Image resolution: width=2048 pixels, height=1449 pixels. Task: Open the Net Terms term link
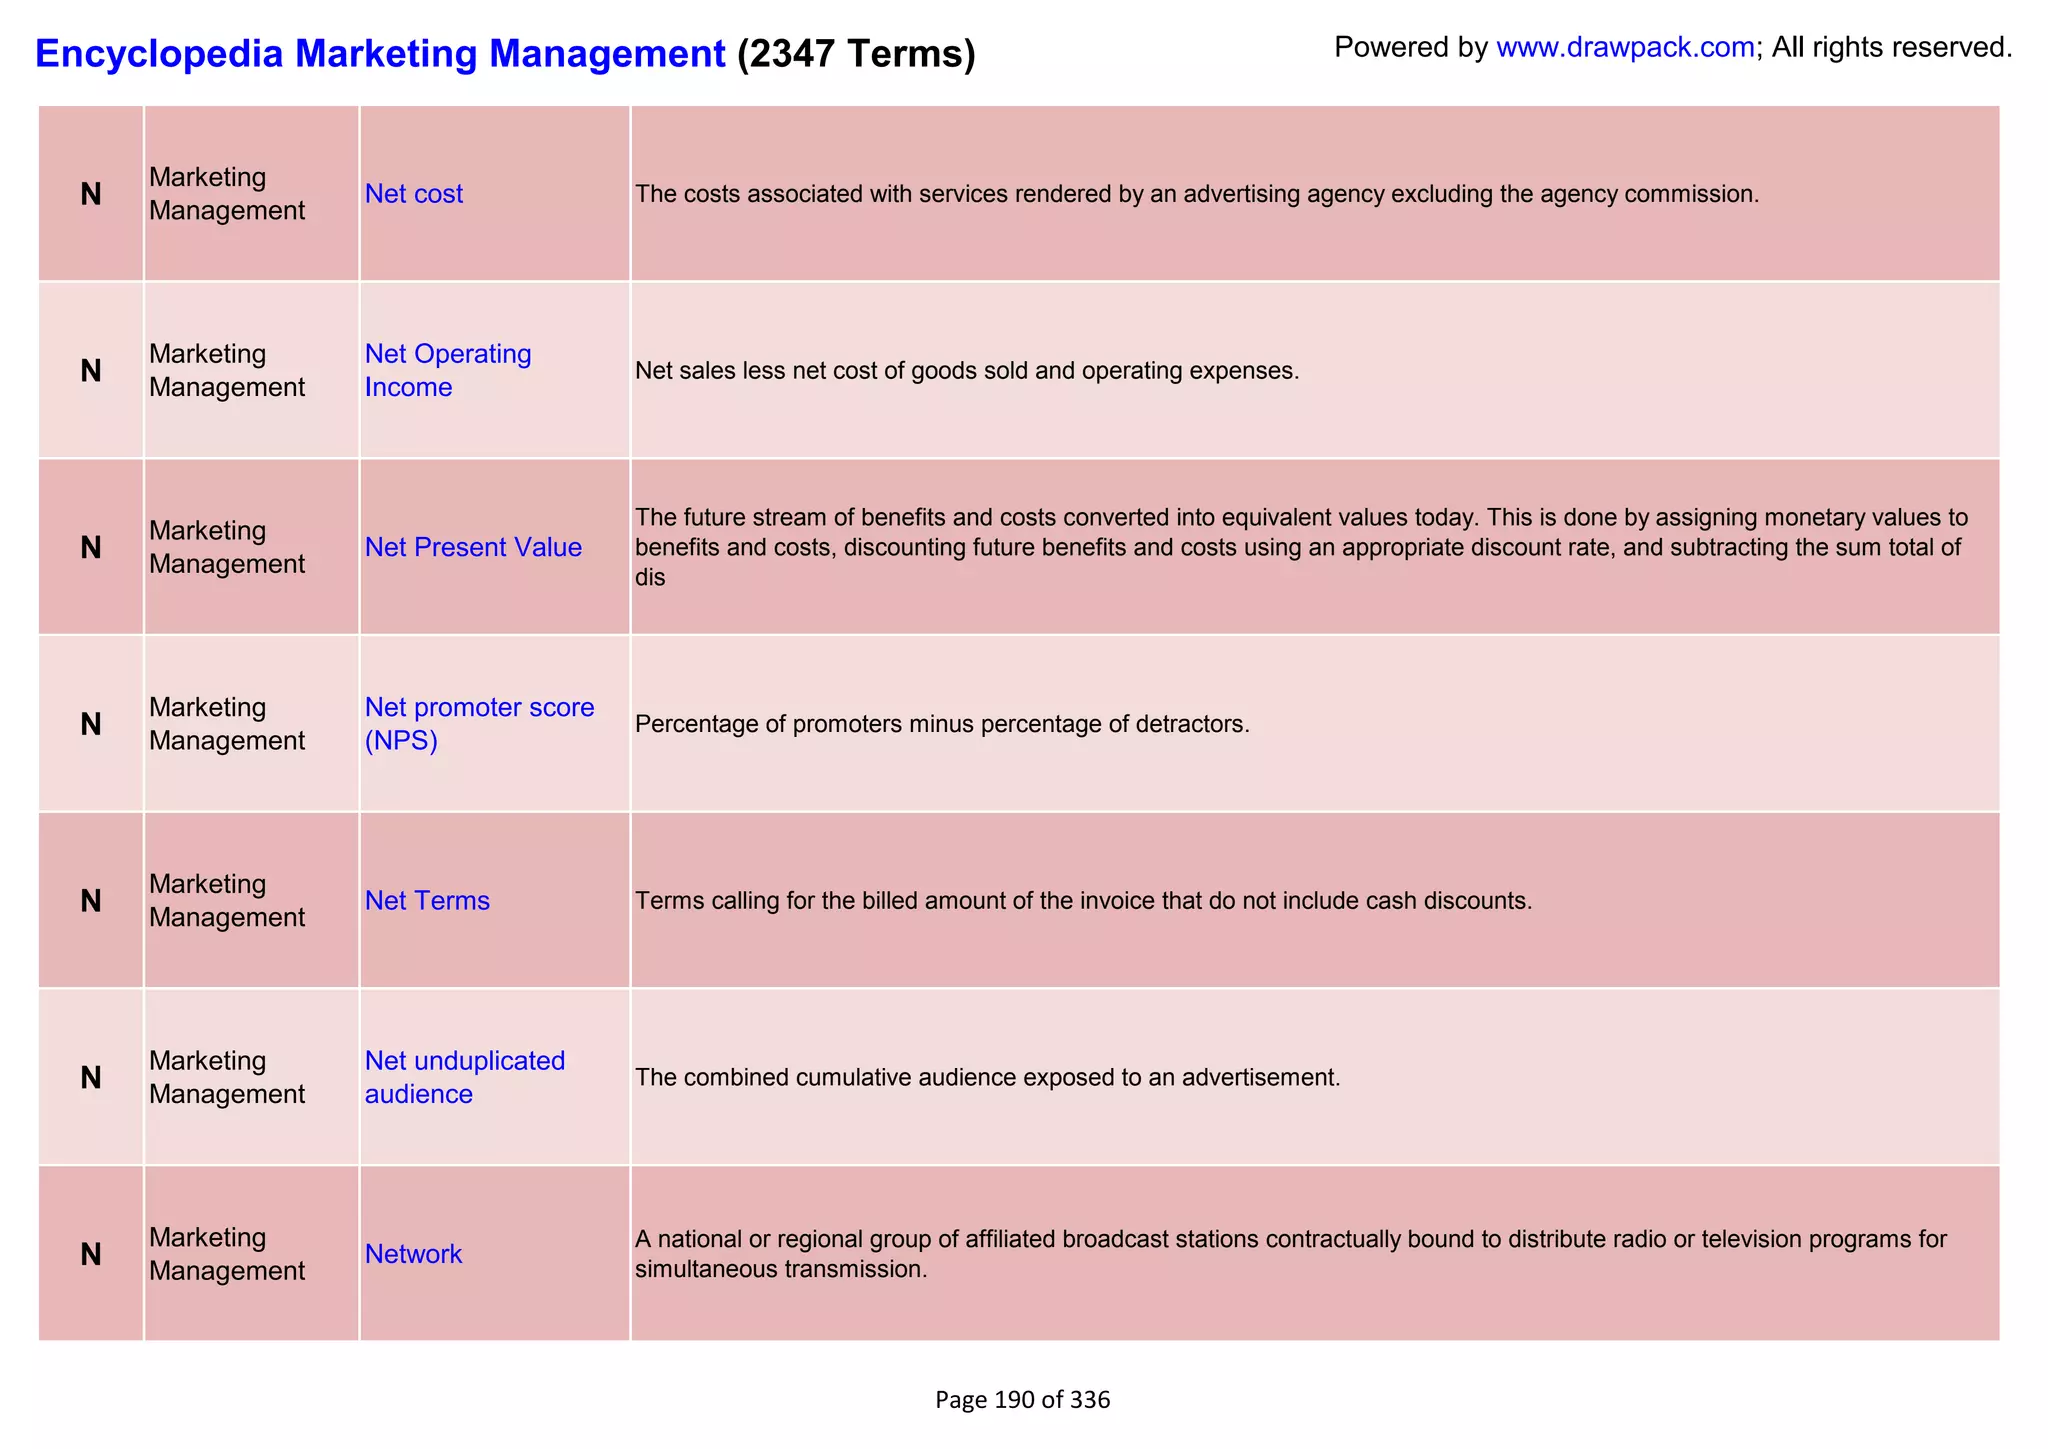tap(427, 901)
